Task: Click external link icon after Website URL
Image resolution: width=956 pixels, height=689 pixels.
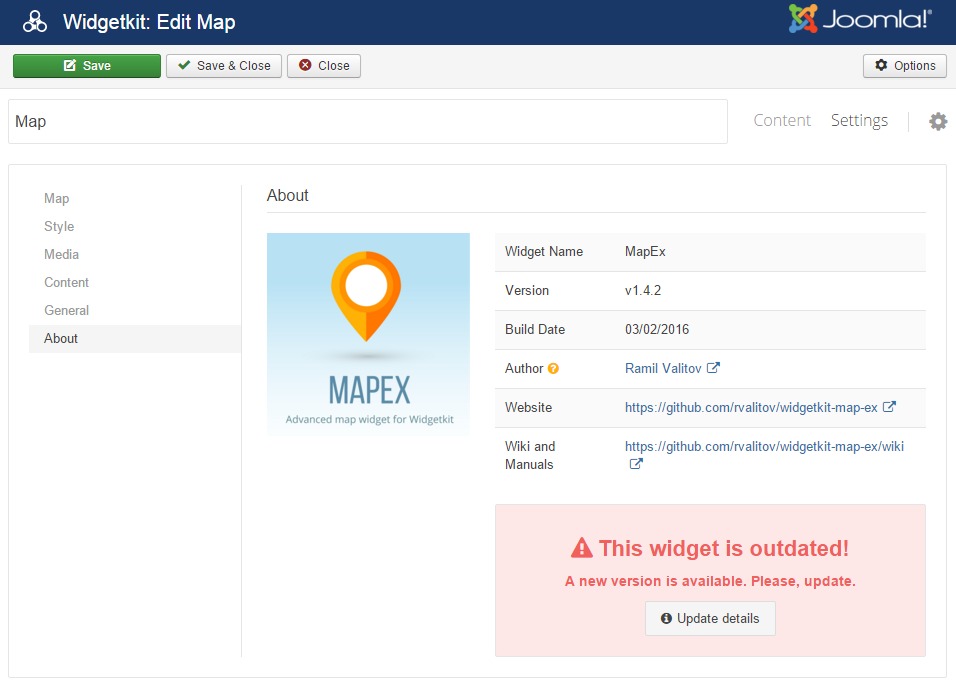Action: pyautogui.click(x=889, y=407)
